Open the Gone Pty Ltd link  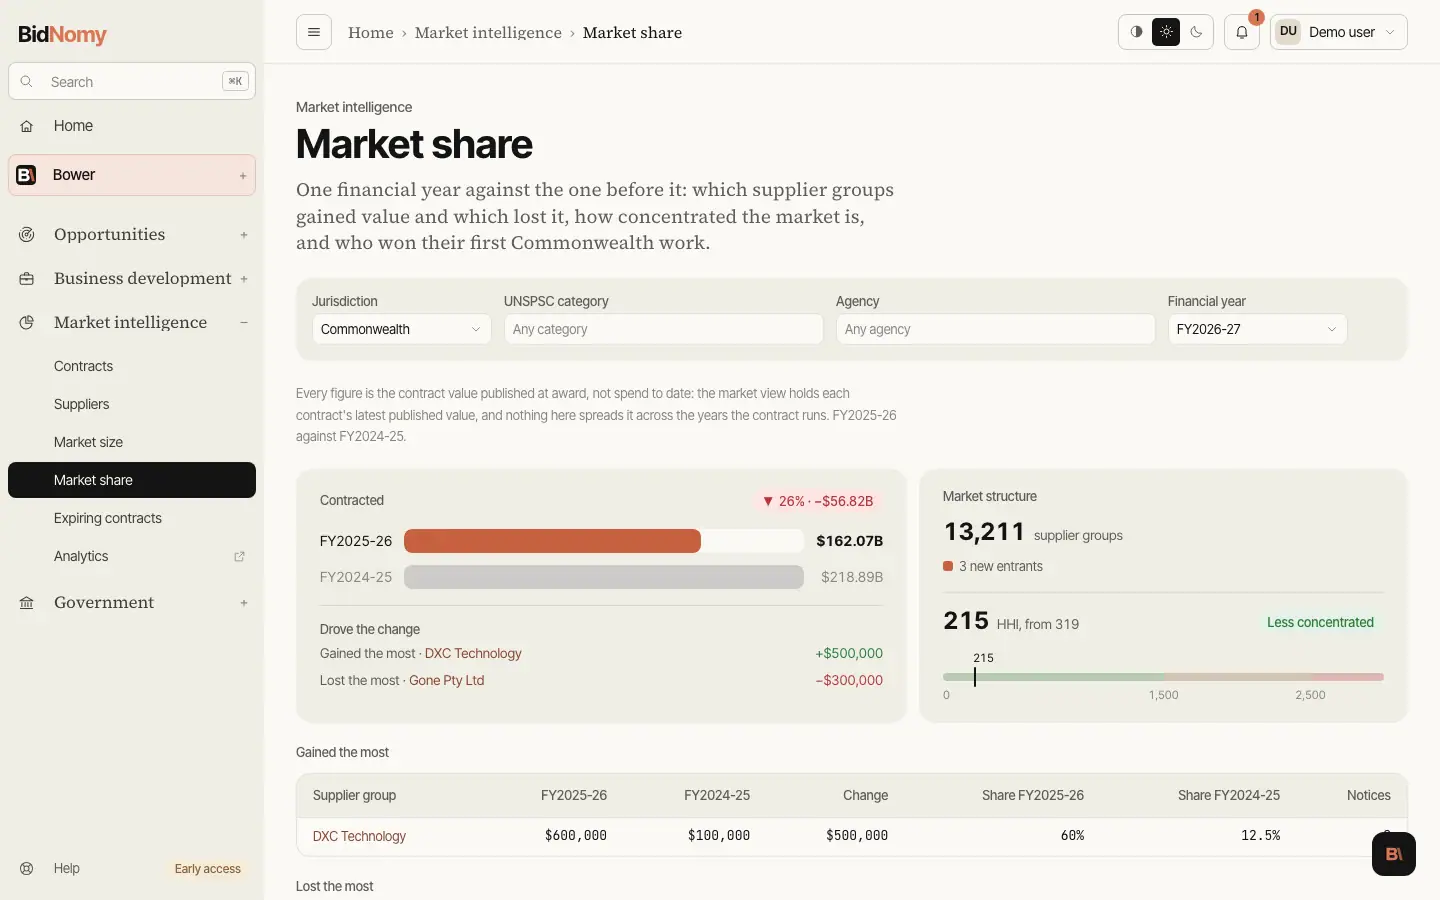(x=447, y=680)
